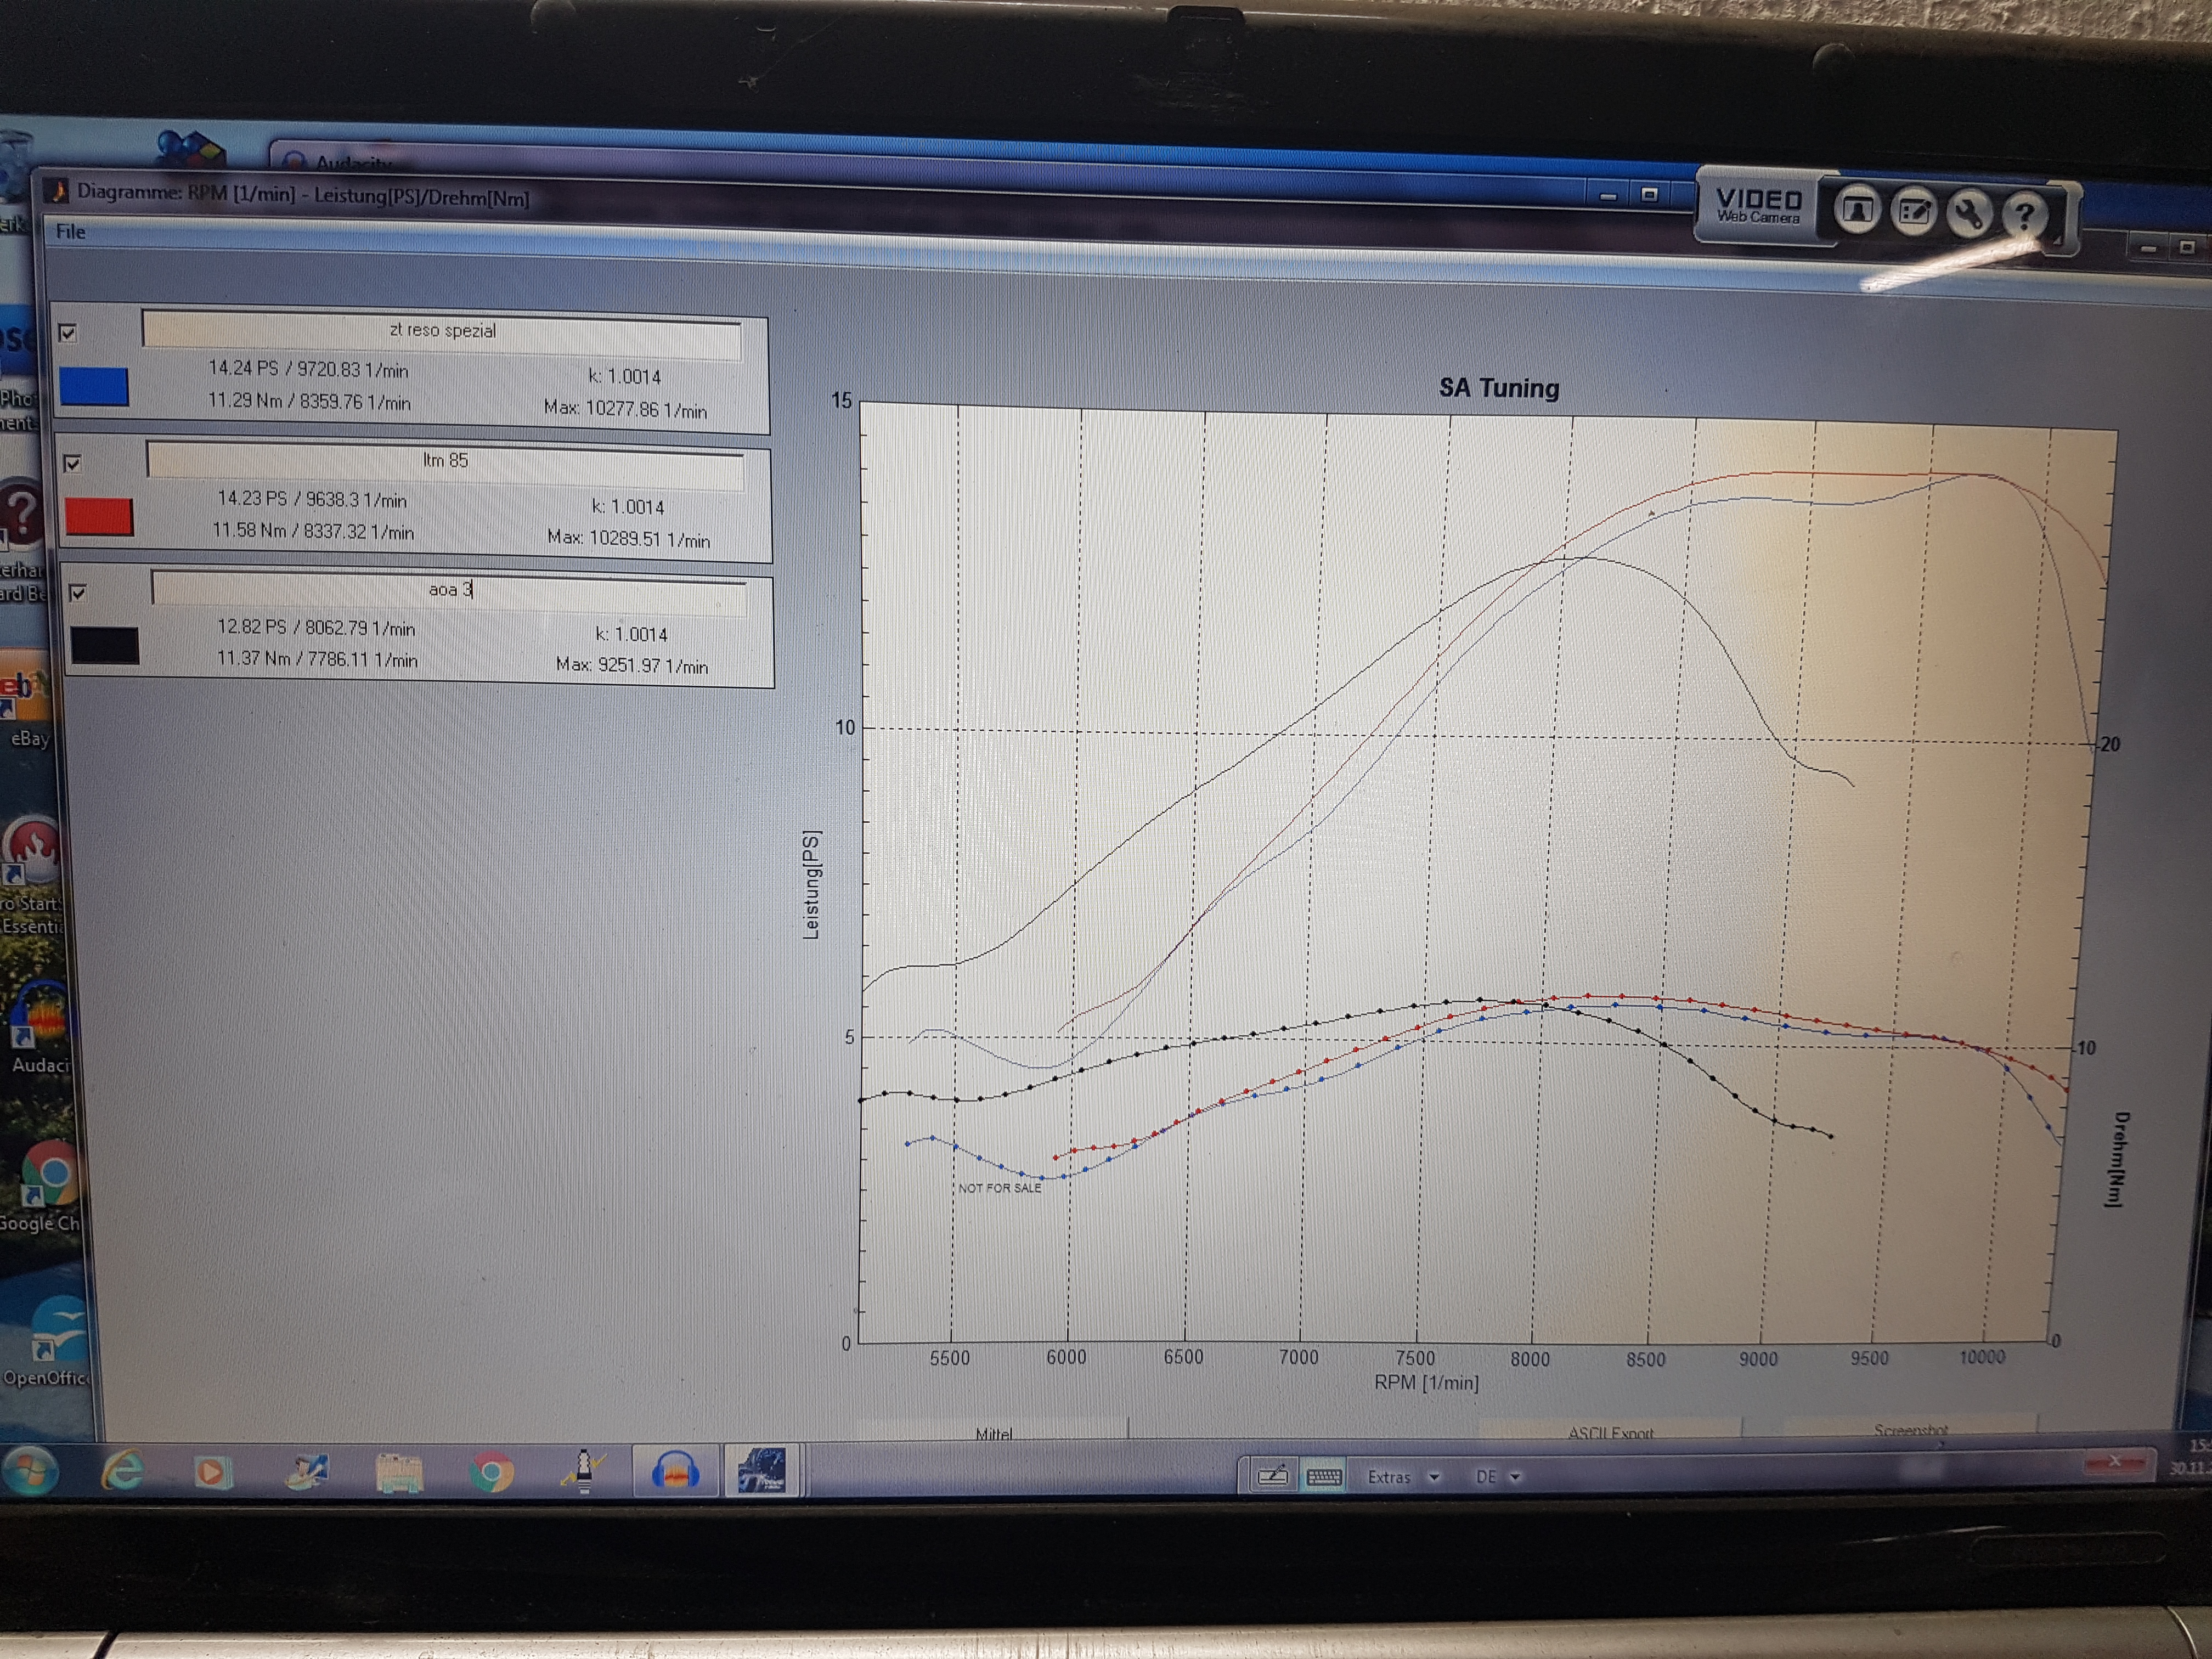2212x1659 pixels.
Task: Open Internet Explorer taskbar icon
Action: pyautogui.click(x=124, y=1471)
